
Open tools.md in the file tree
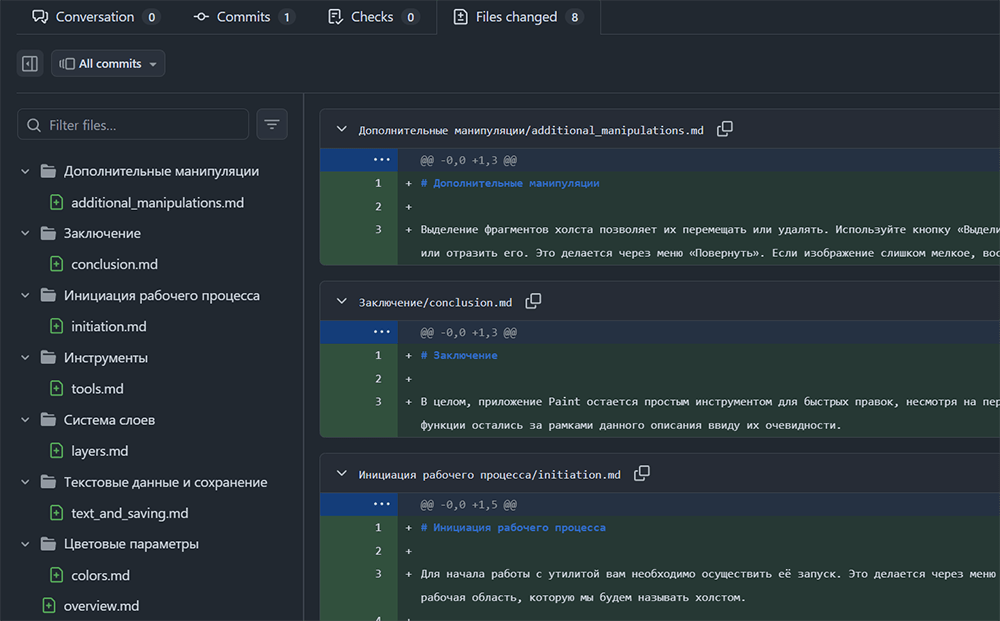[x=97, y=388]
